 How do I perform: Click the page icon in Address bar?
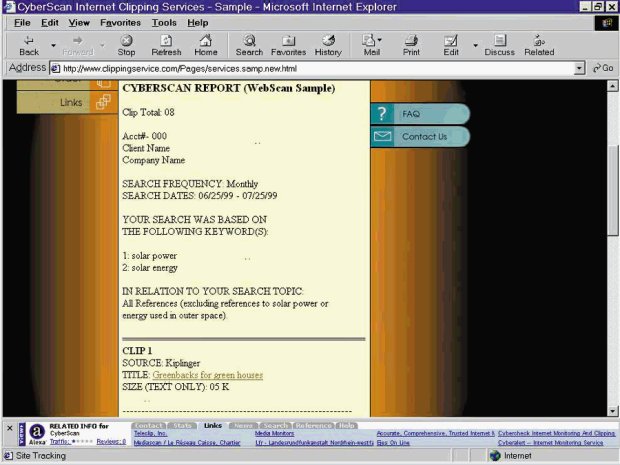click(x=56, y=68)
